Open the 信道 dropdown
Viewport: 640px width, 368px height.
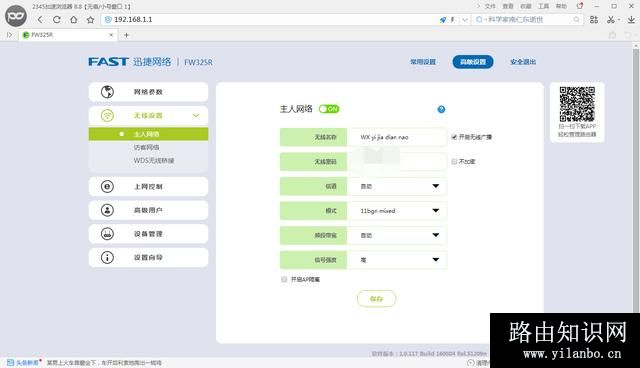397,186
